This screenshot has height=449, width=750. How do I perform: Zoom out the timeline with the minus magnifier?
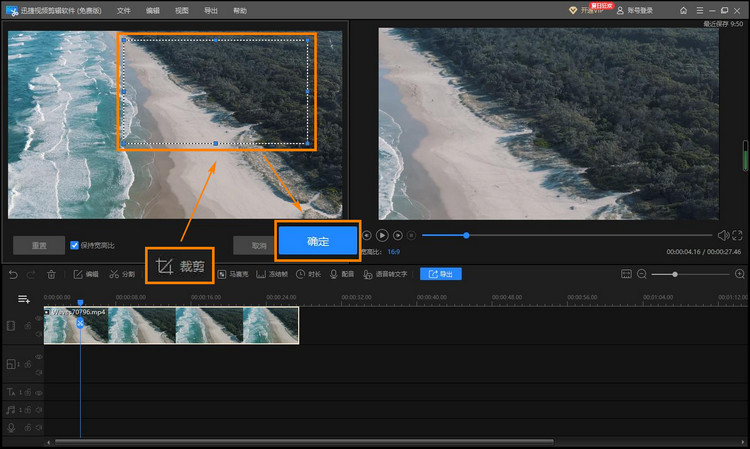642,274
